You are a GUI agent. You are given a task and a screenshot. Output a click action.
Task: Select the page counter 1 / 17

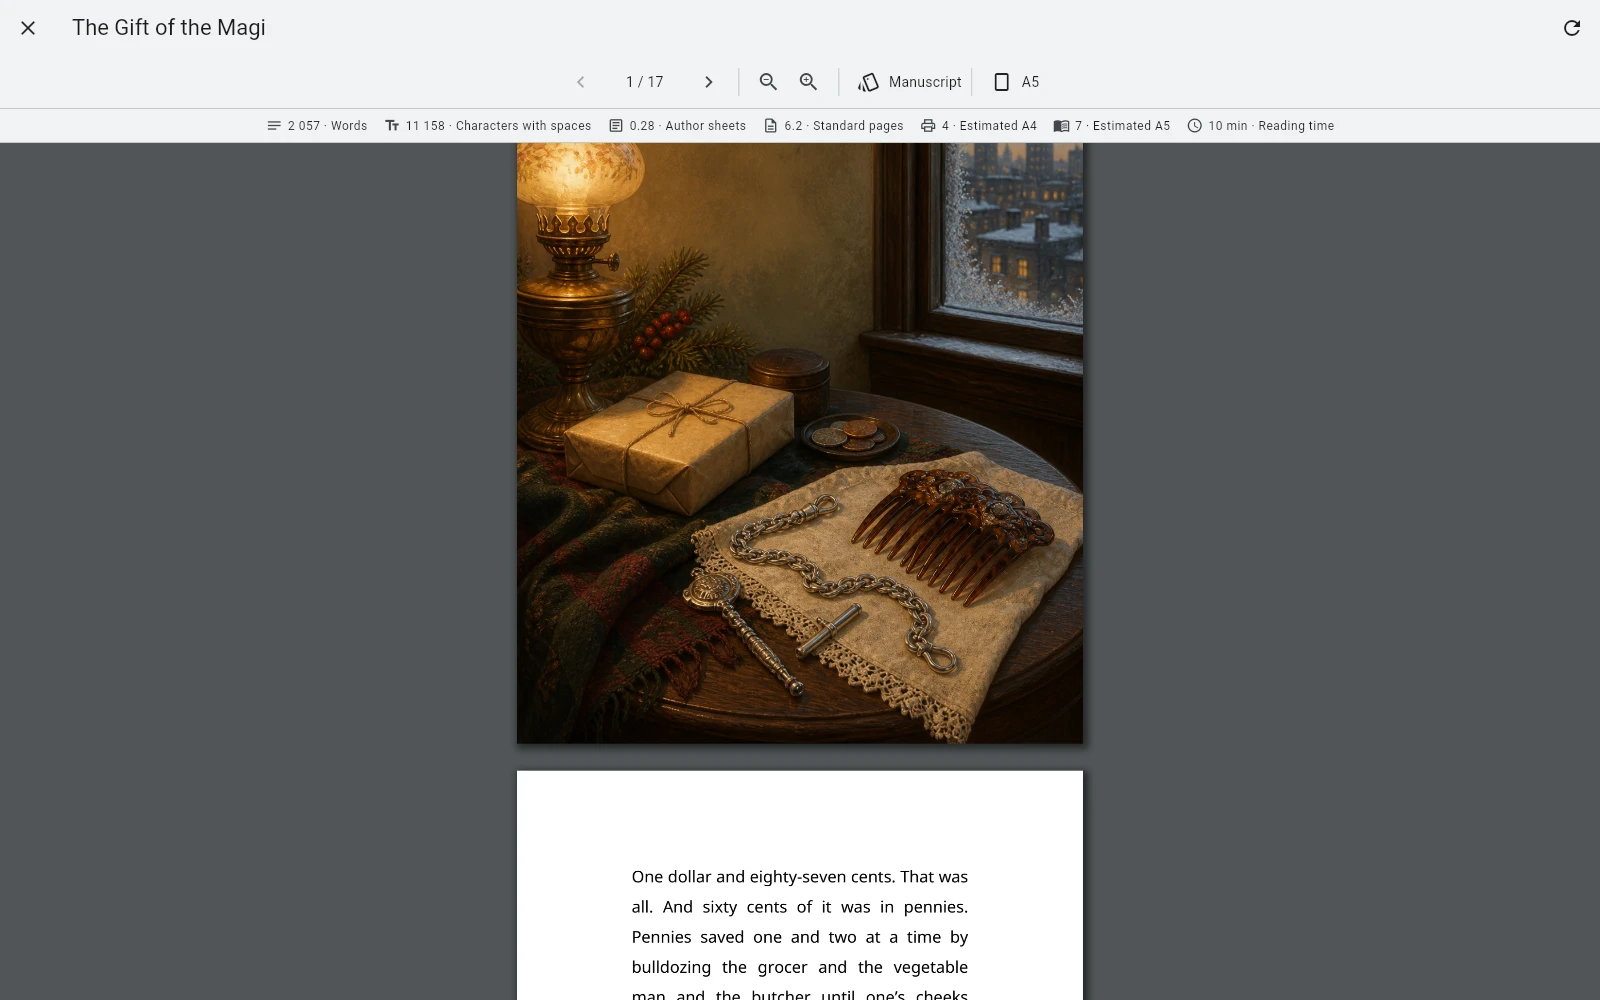pyautogui.click(x=645, y=82)
